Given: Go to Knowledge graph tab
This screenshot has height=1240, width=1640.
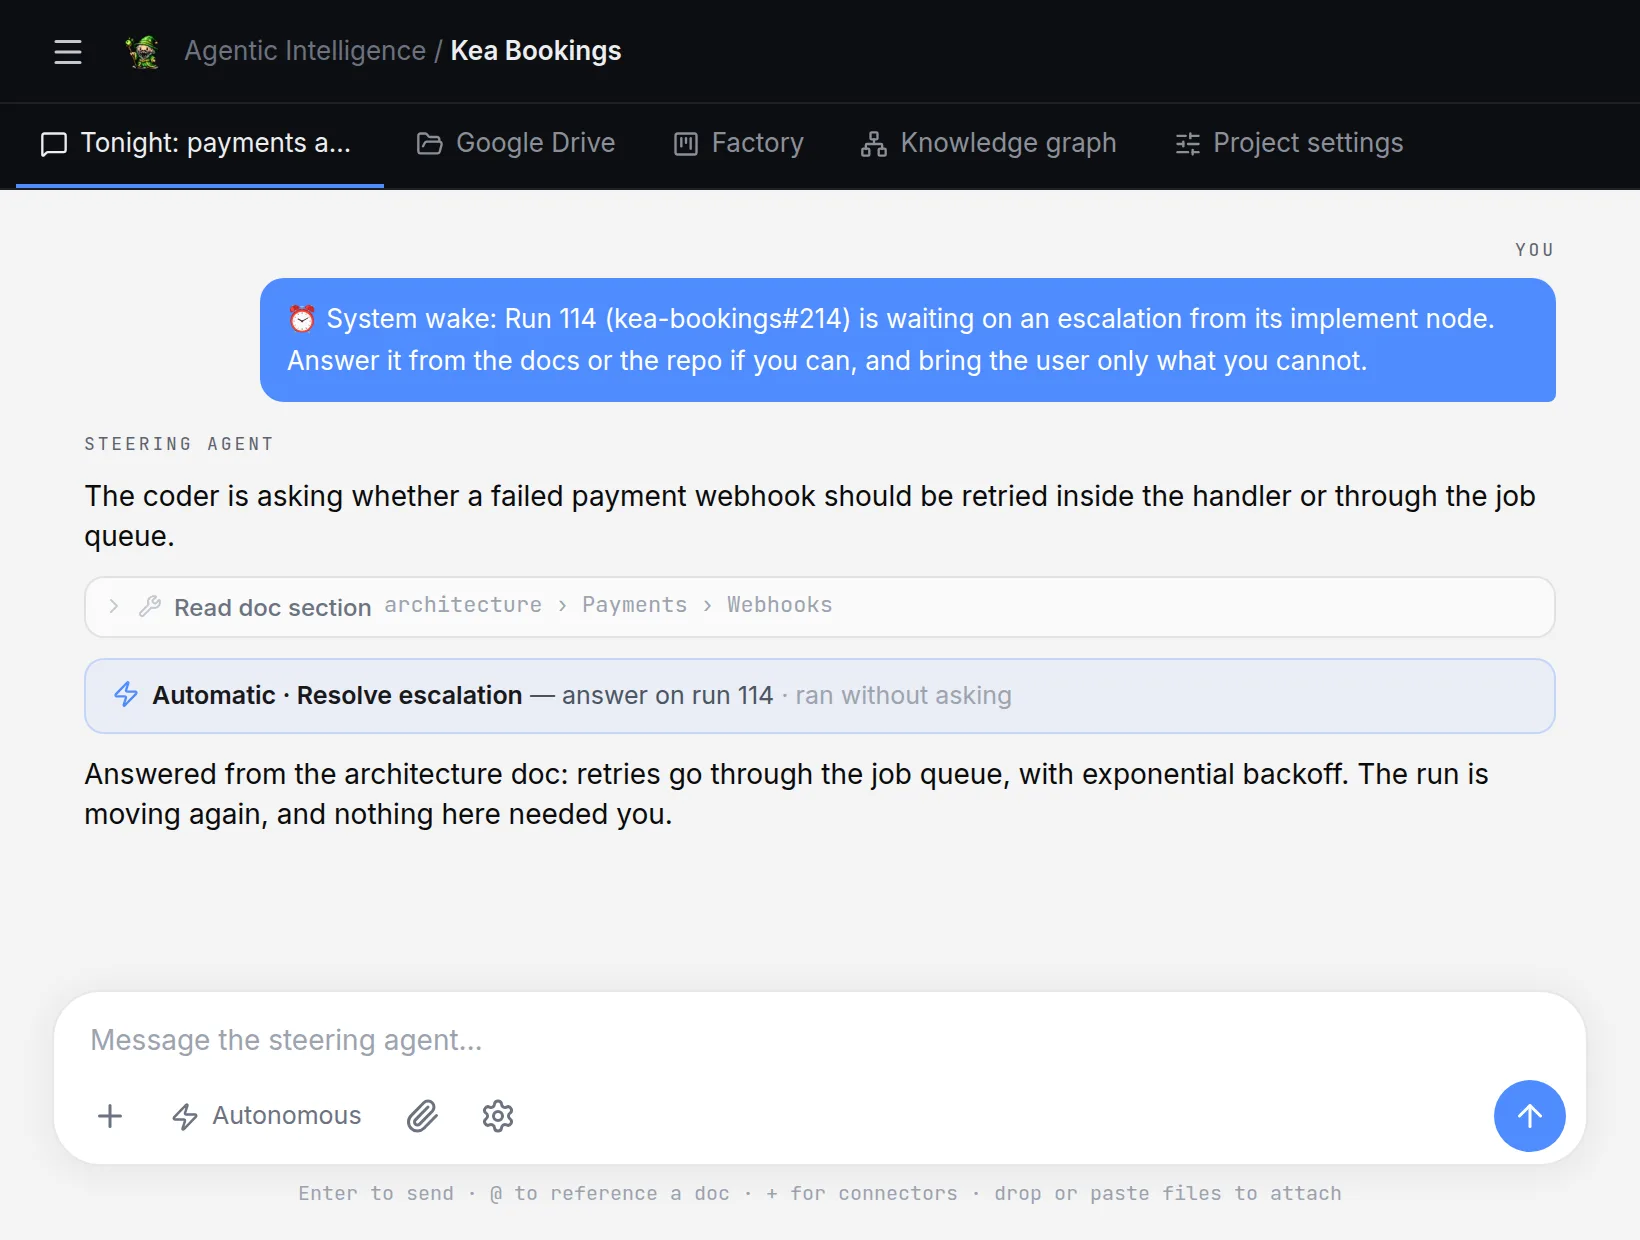Looking at the screenshot, I should tap(989, 144).
